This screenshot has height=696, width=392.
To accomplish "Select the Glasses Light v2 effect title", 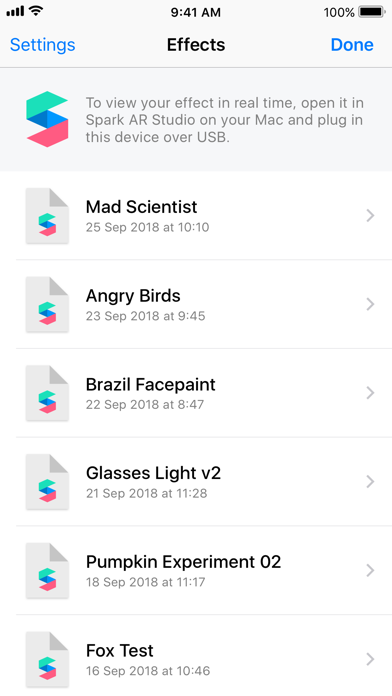I will 153,473.
